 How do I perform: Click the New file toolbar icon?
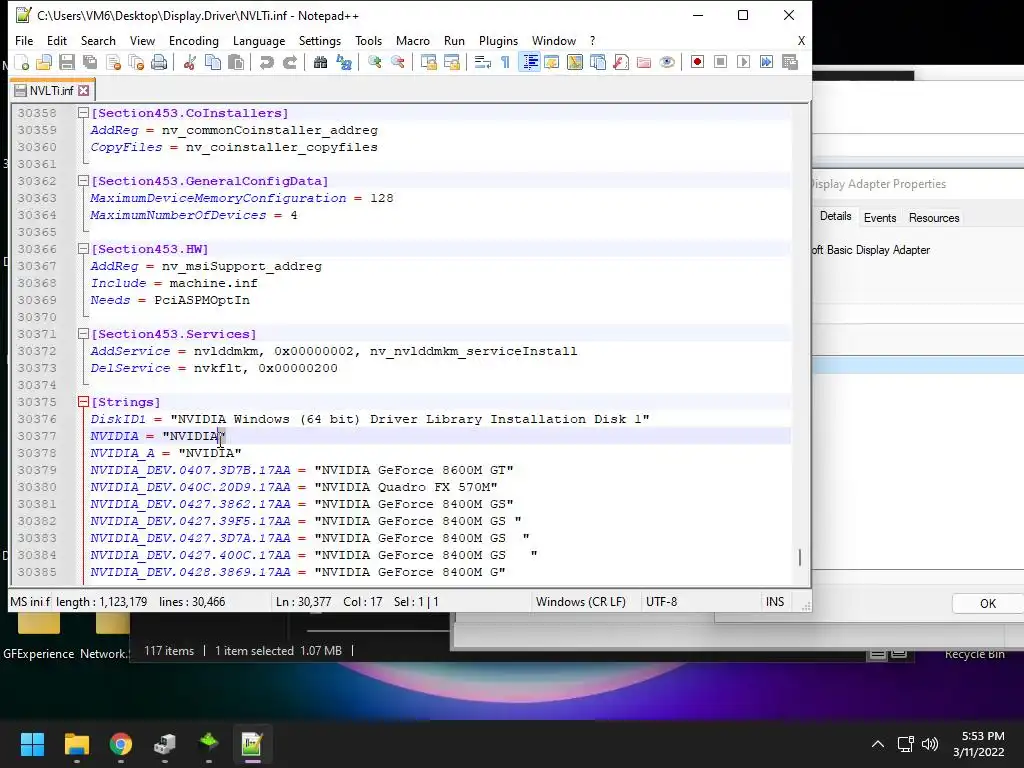22,62
